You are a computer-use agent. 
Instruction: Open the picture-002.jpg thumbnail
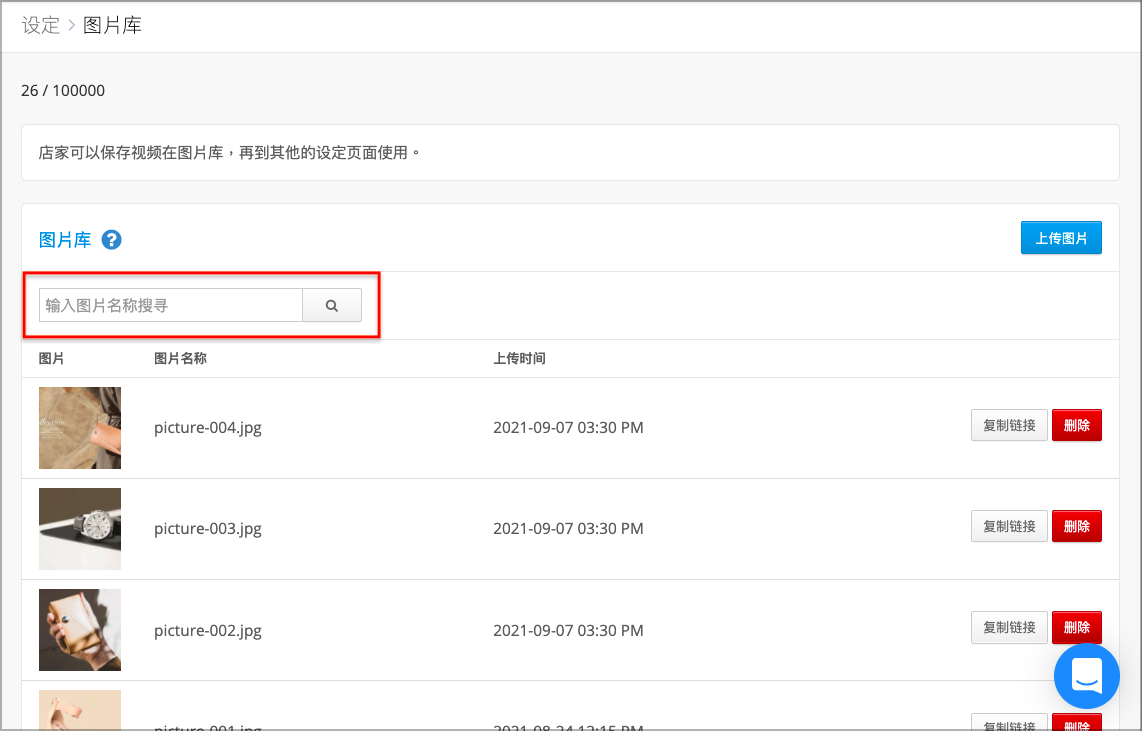click(80, 630)
